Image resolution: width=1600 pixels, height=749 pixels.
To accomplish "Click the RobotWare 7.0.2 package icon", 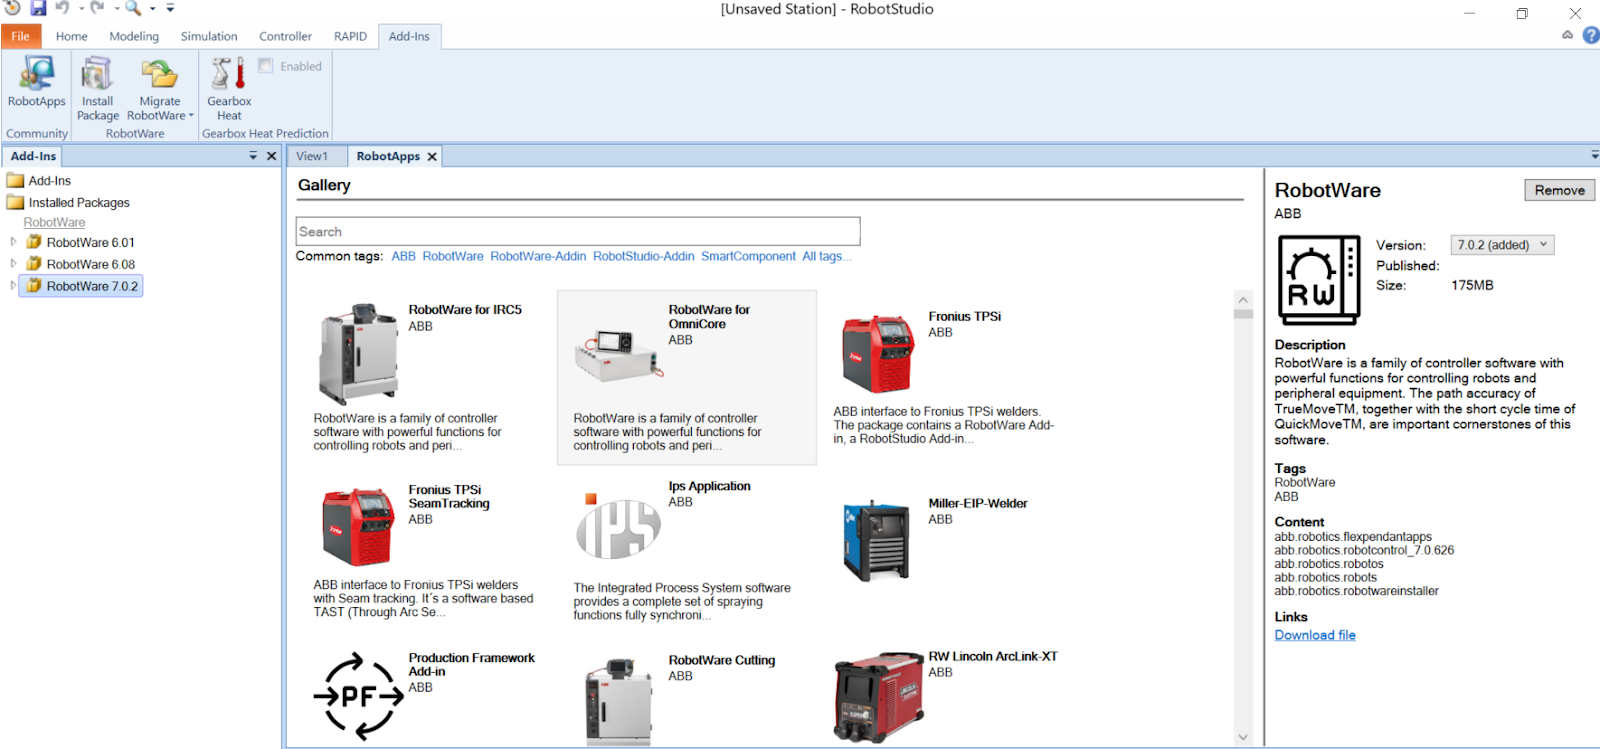I will 34,286.
